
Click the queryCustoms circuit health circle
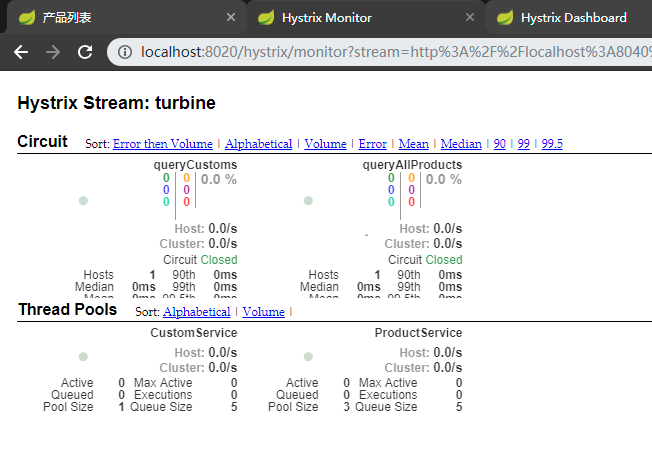click(83, 201)
